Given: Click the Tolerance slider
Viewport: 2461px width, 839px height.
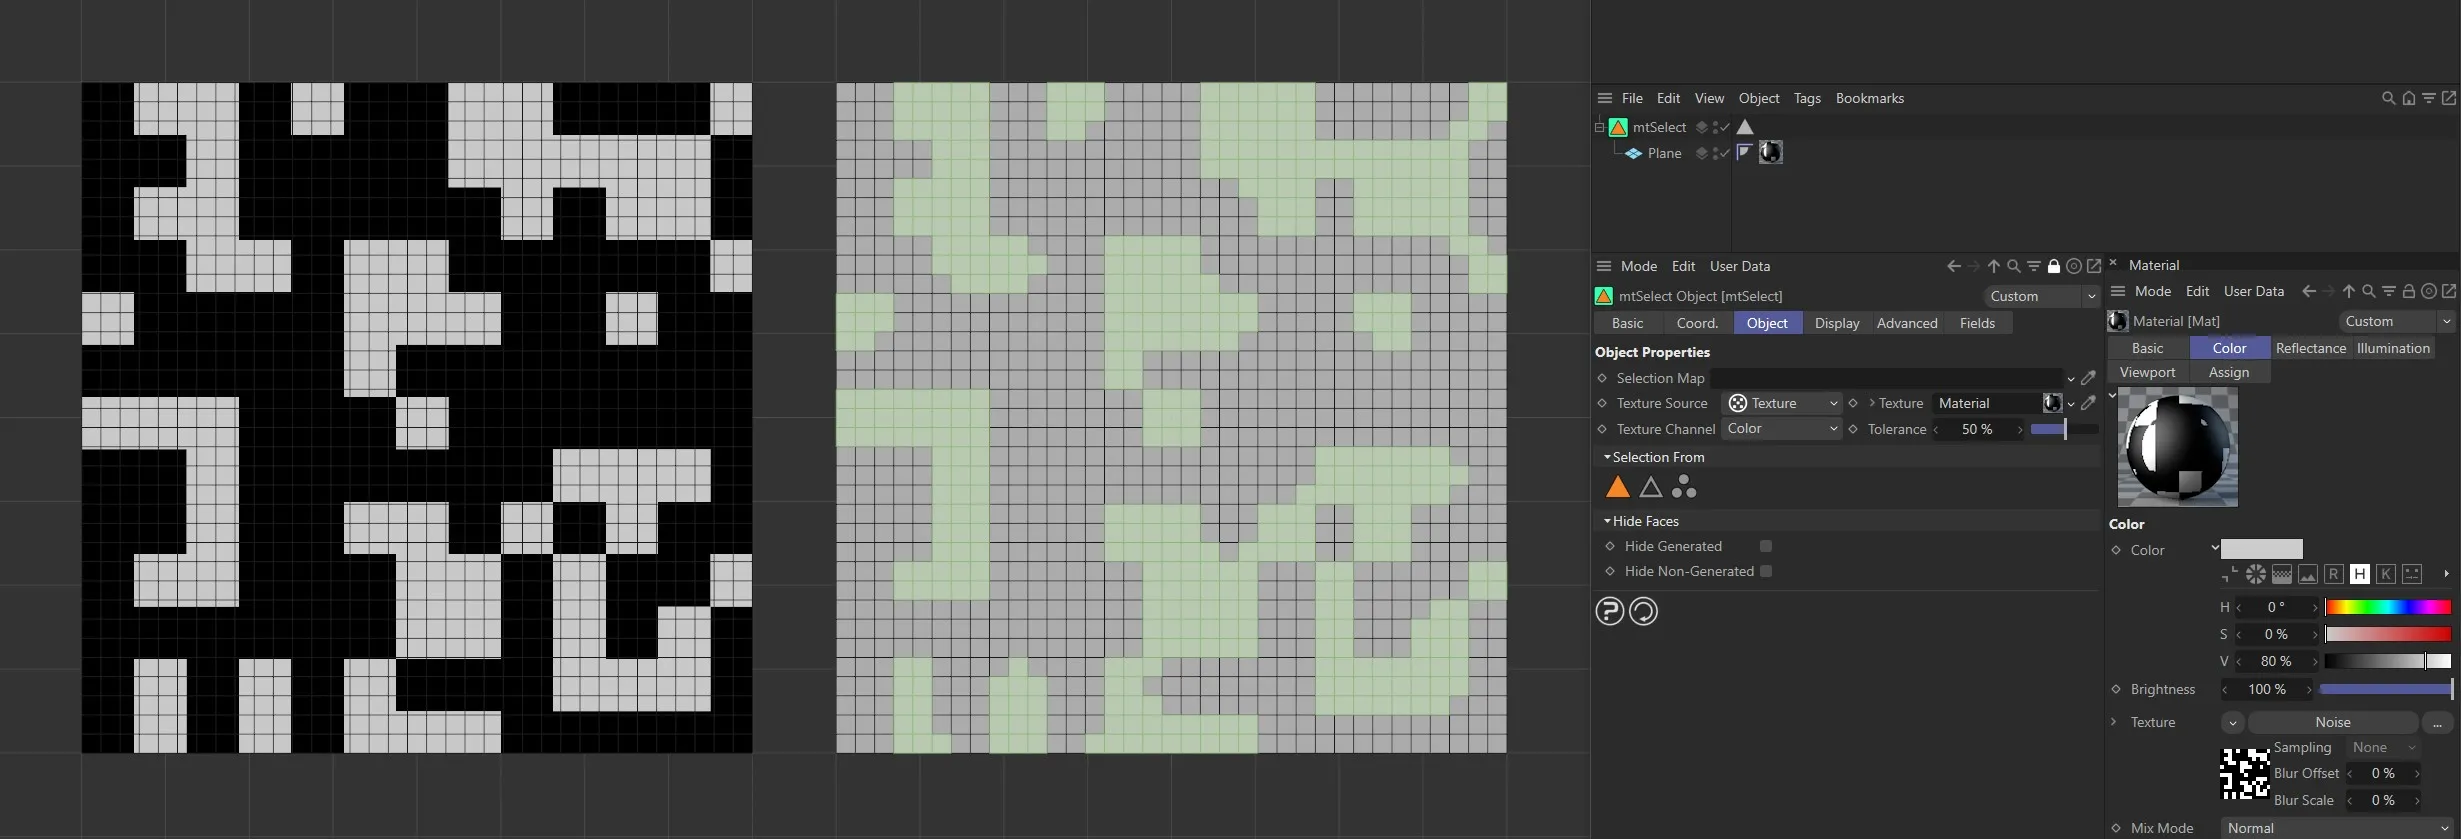Looking at the screenshot, I should (x=2065, y=429).
